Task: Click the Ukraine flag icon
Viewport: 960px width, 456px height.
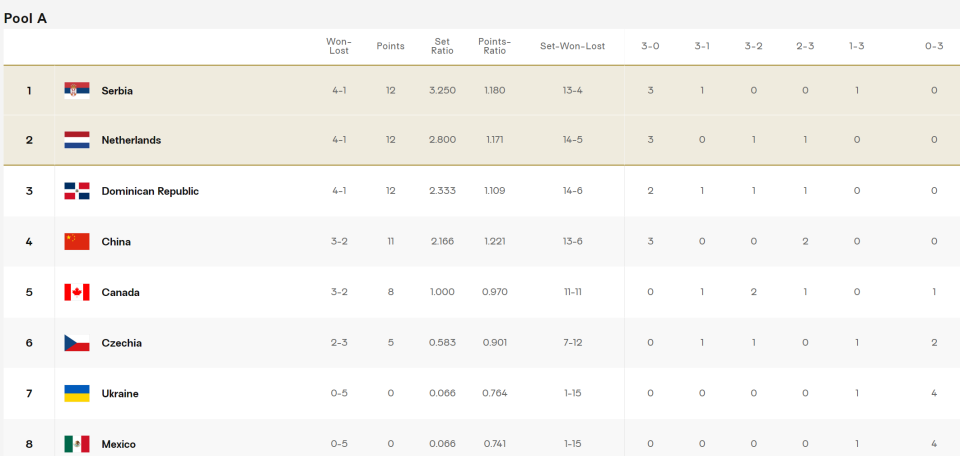Action: click(x=77, y=394)
